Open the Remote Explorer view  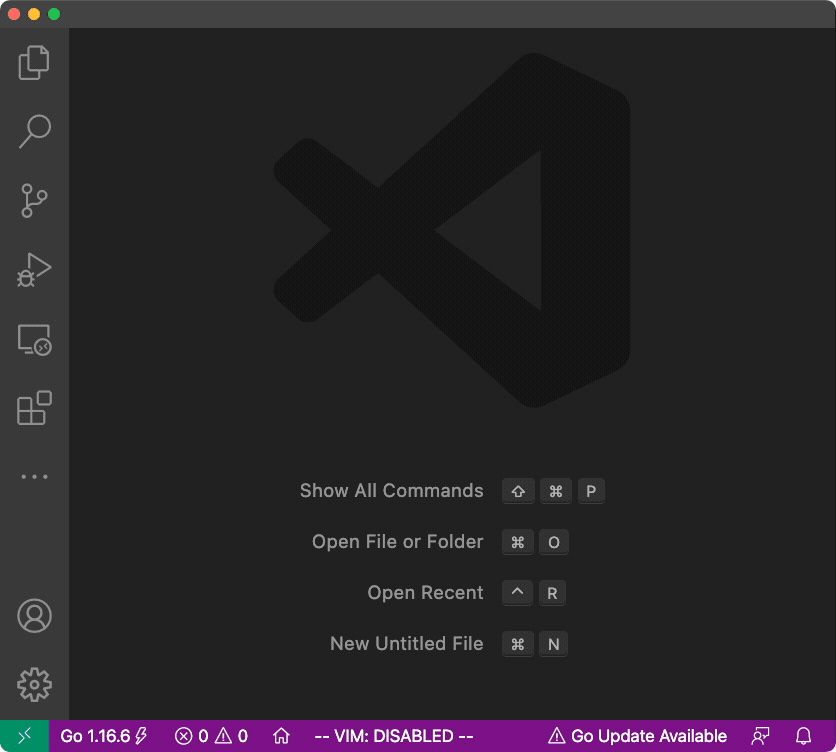[x=34, y=340]
